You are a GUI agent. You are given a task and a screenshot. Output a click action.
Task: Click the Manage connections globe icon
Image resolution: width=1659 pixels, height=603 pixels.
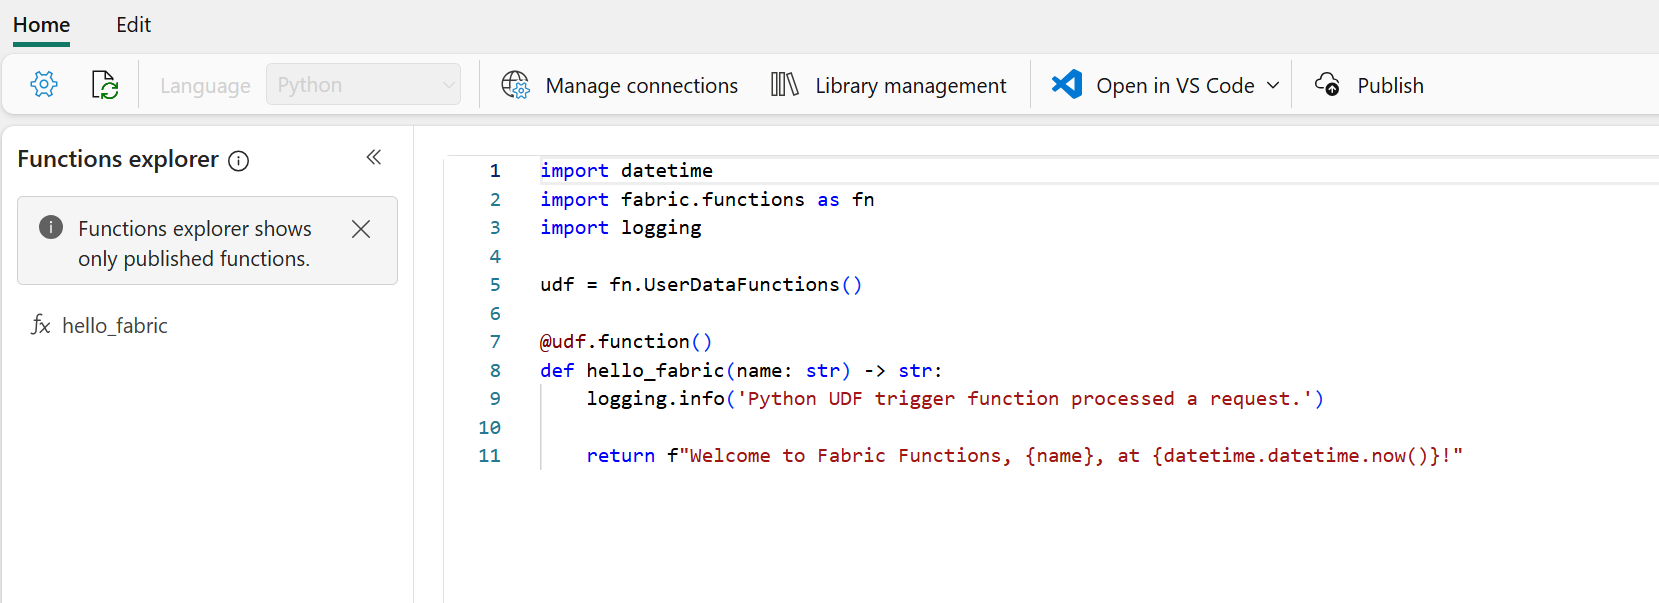click(515, 85)
